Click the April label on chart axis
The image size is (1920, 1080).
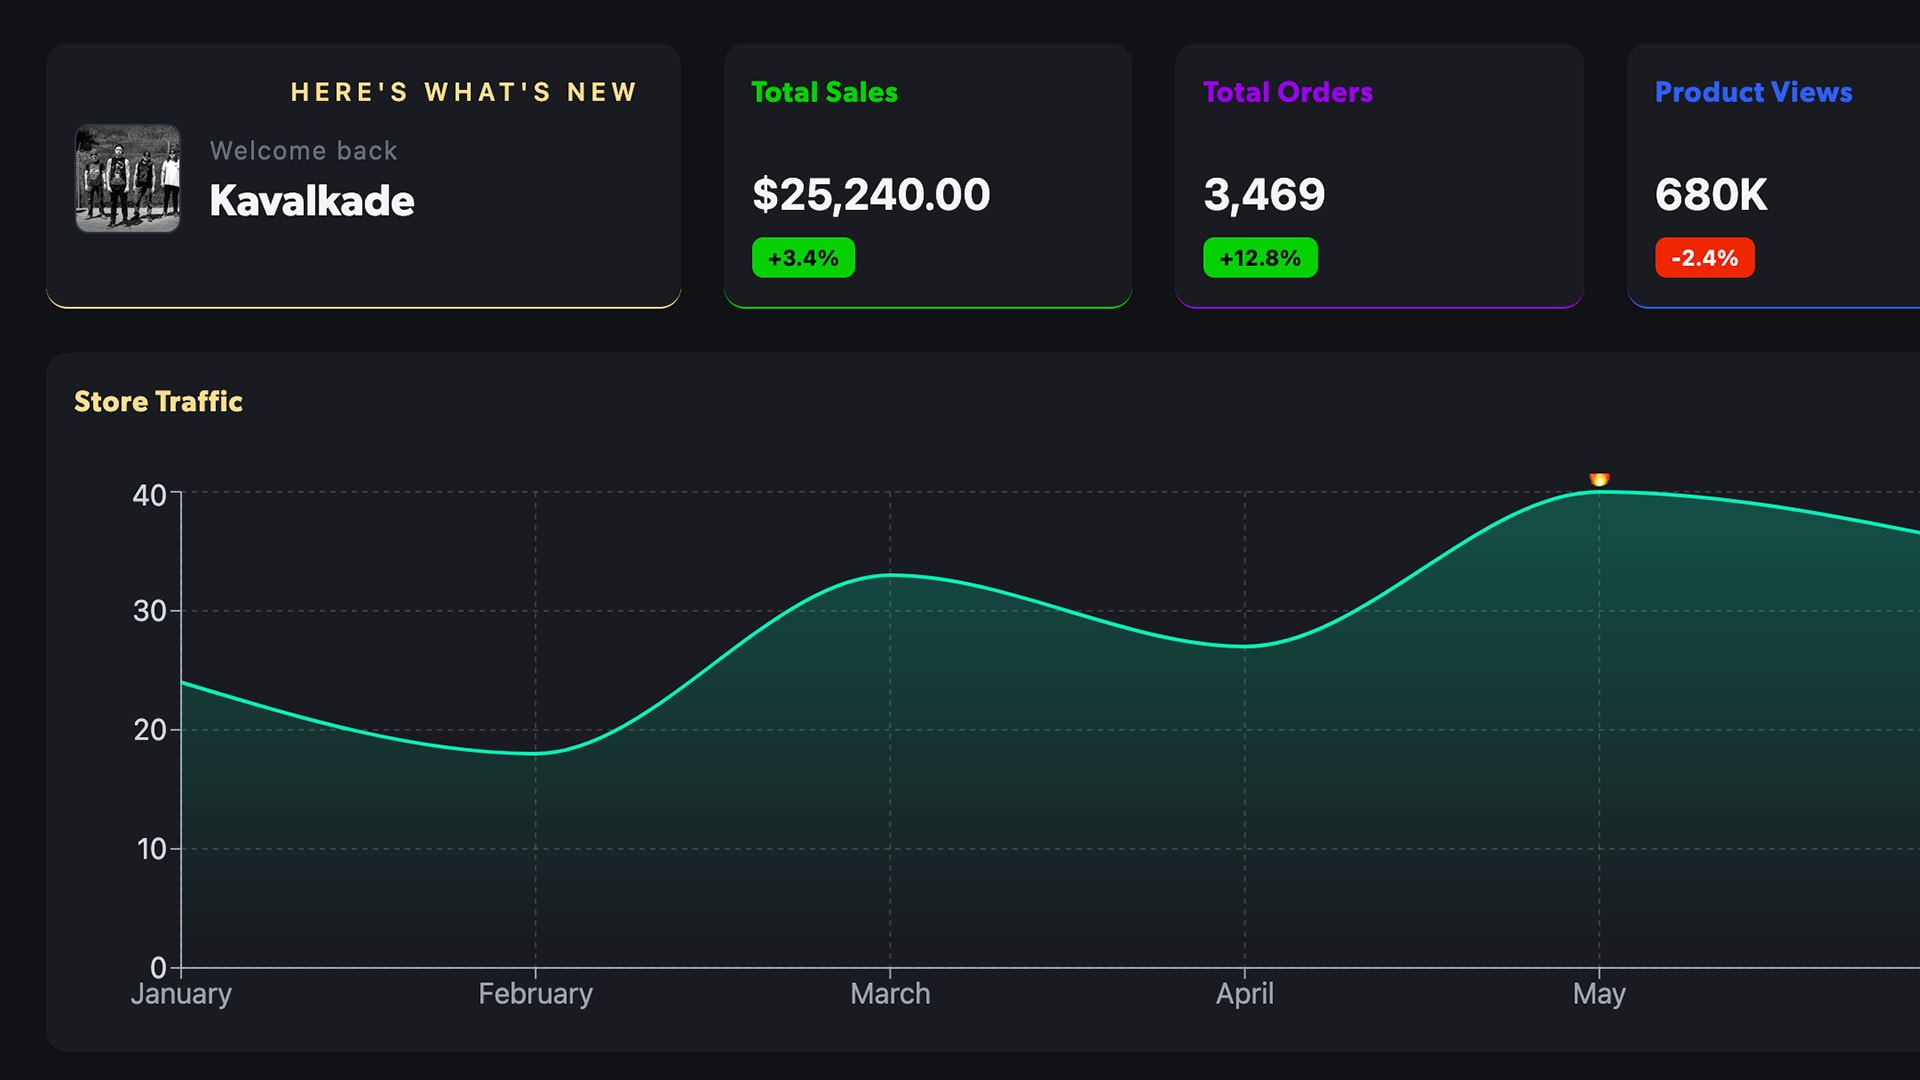(1244, 994)
